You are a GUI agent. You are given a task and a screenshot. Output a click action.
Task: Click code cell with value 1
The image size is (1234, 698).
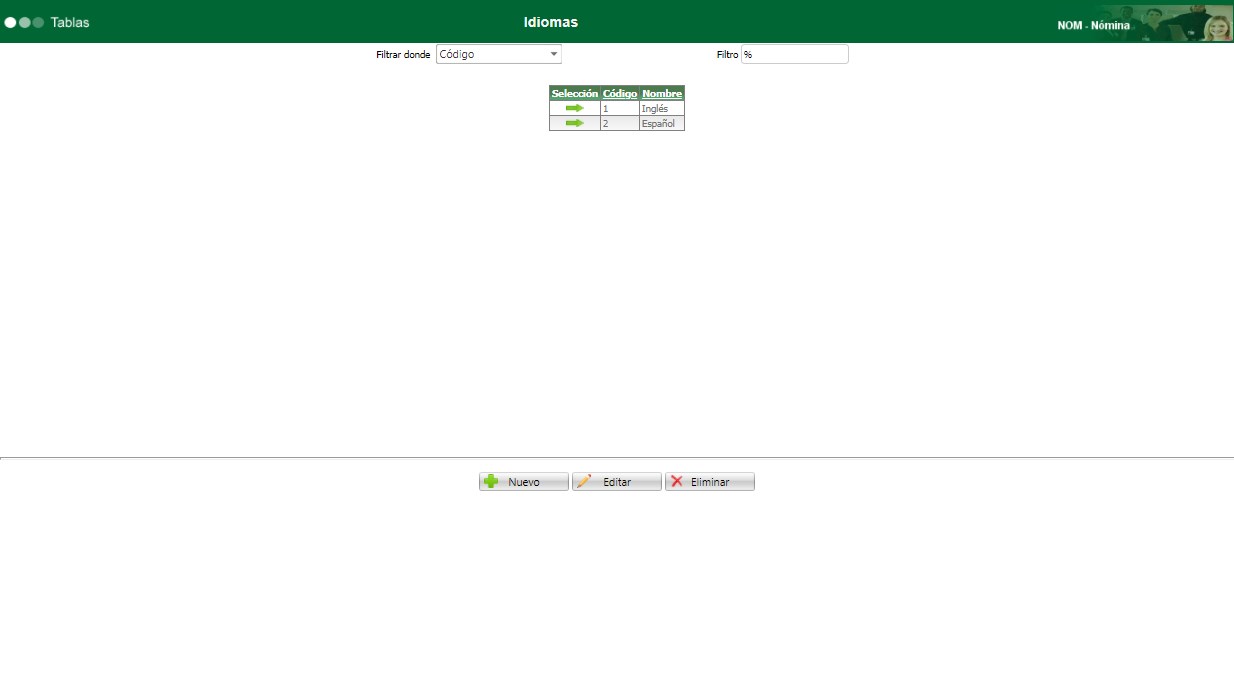point(620,108)
